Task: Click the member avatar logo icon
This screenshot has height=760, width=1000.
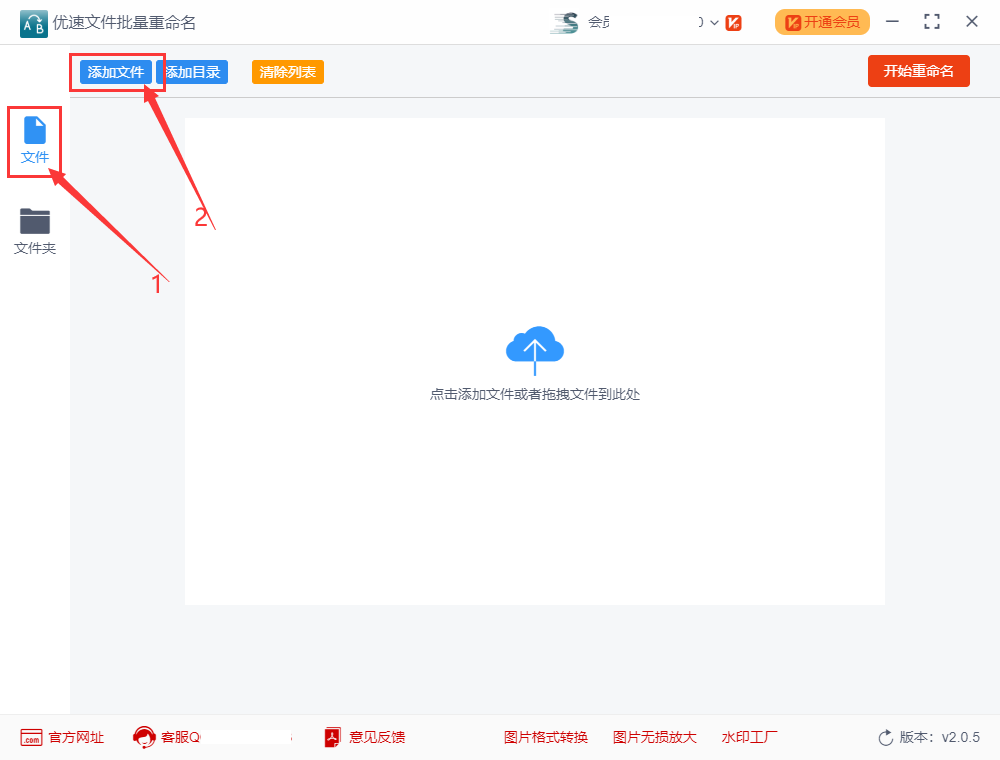Action: tap(565, 23)
